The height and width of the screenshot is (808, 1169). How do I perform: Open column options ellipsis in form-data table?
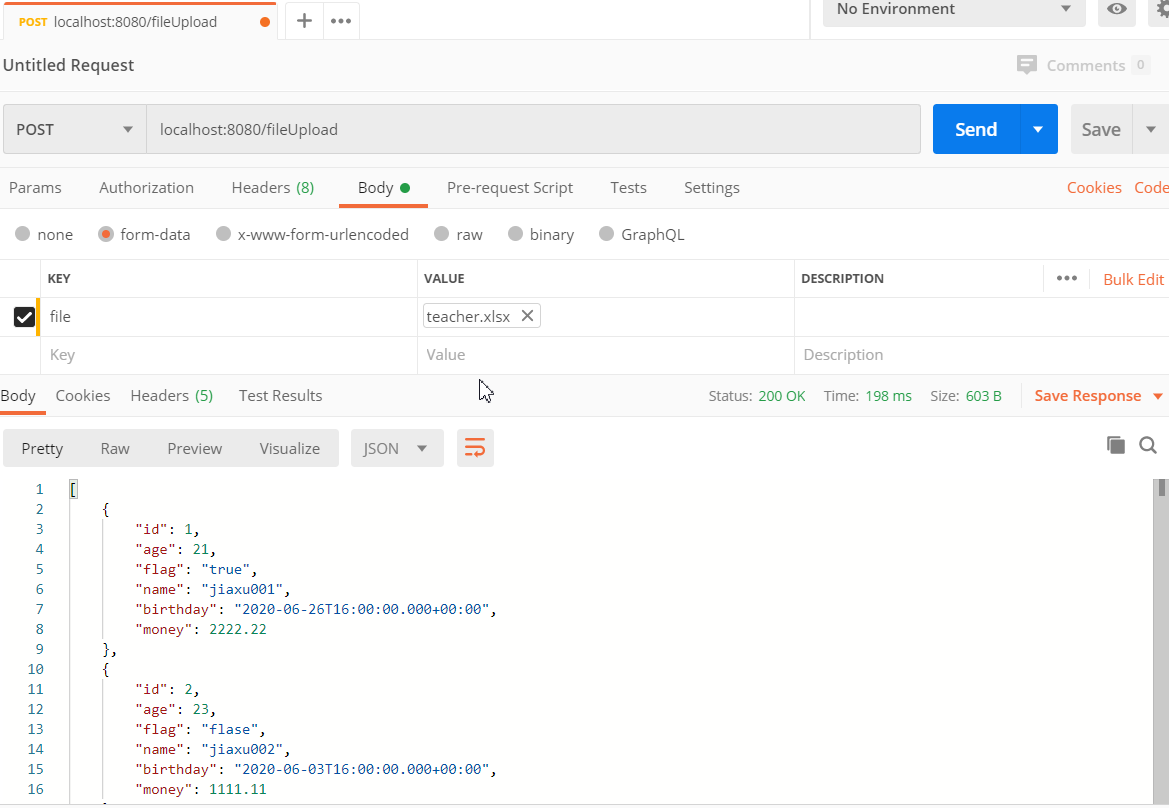click(1067, 278)
